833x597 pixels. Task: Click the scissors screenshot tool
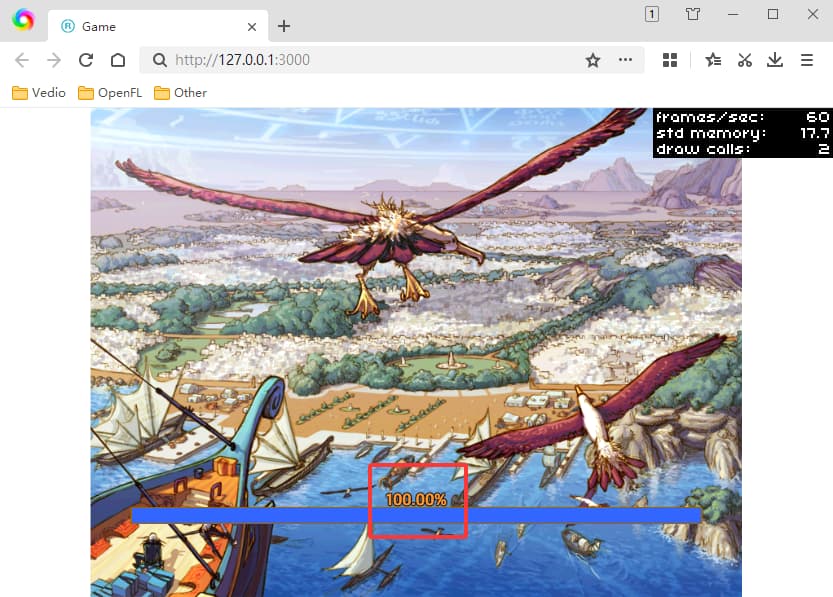click(744, 60)
